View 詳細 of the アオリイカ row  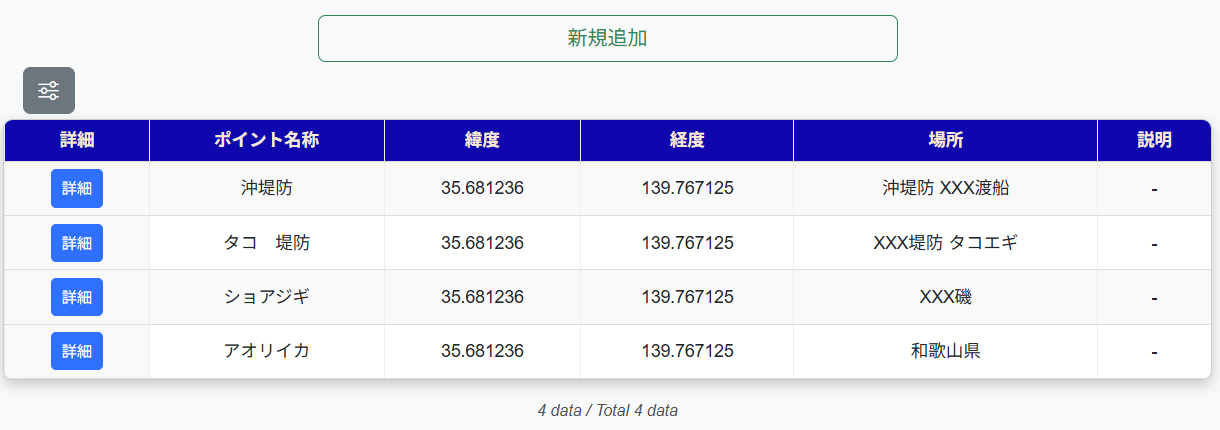click(x=77, y=351)
